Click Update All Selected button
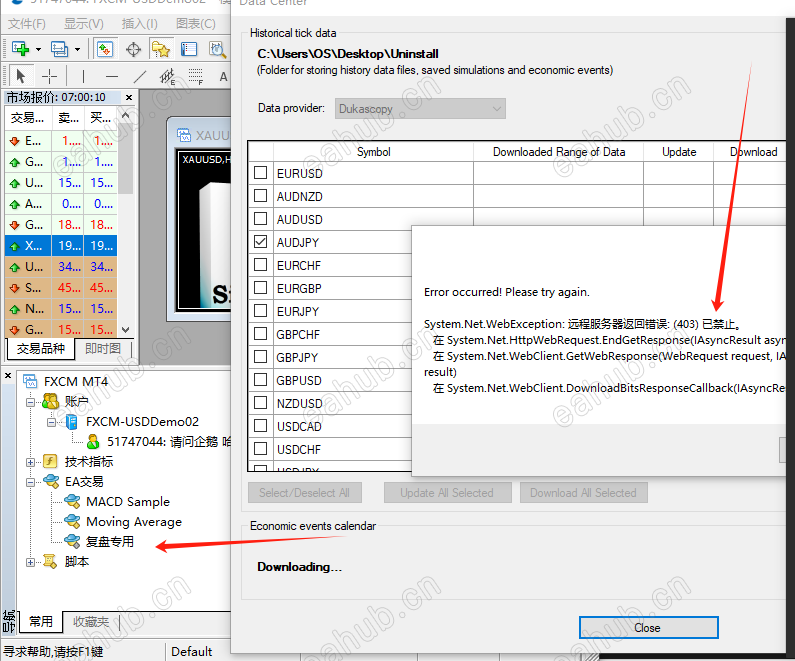 (447, 492)
